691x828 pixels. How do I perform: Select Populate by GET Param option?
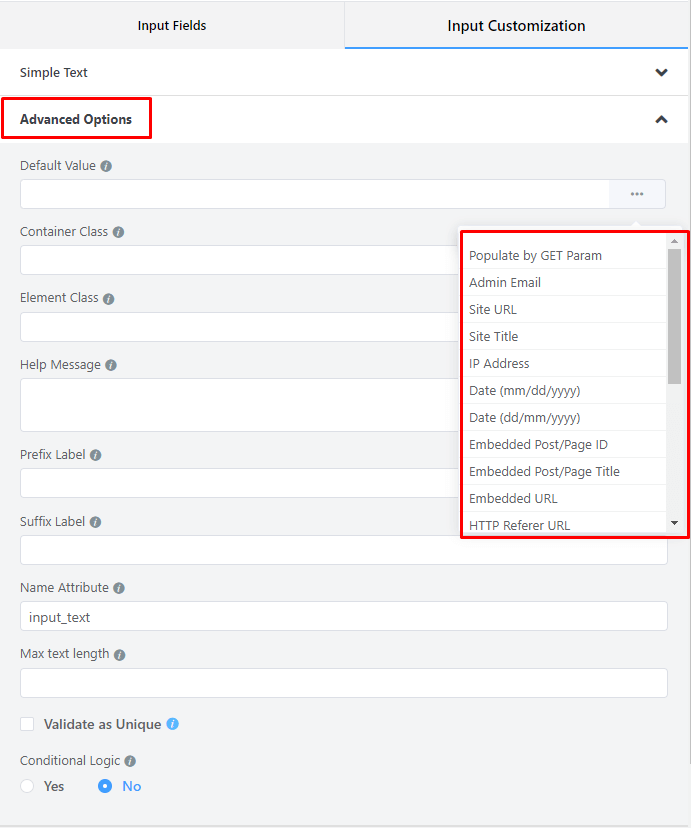point(535,255)
